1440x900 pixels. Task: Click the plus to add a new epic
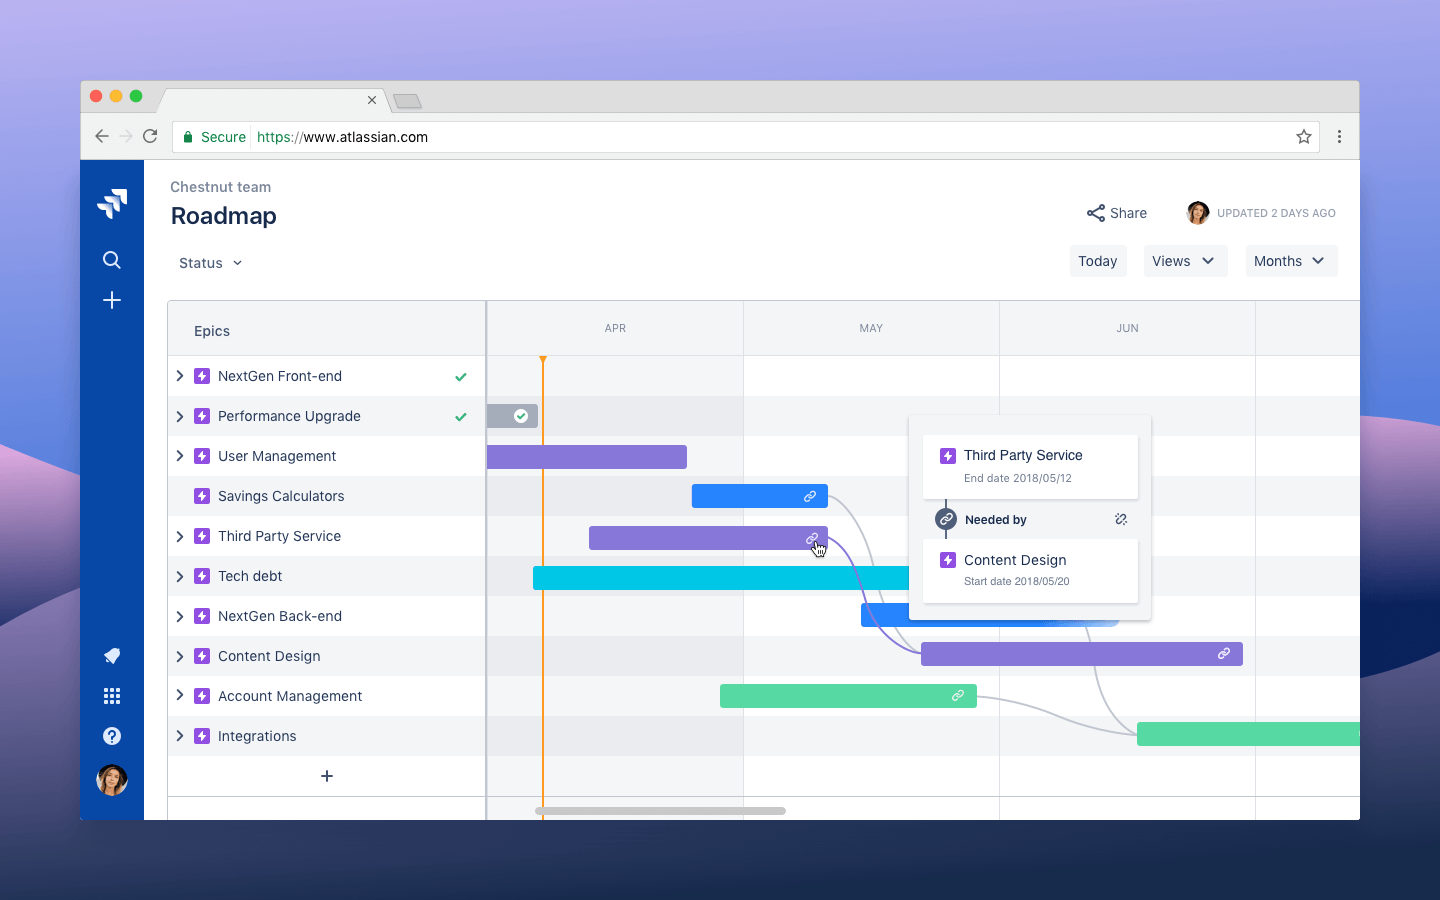(327, 776)
